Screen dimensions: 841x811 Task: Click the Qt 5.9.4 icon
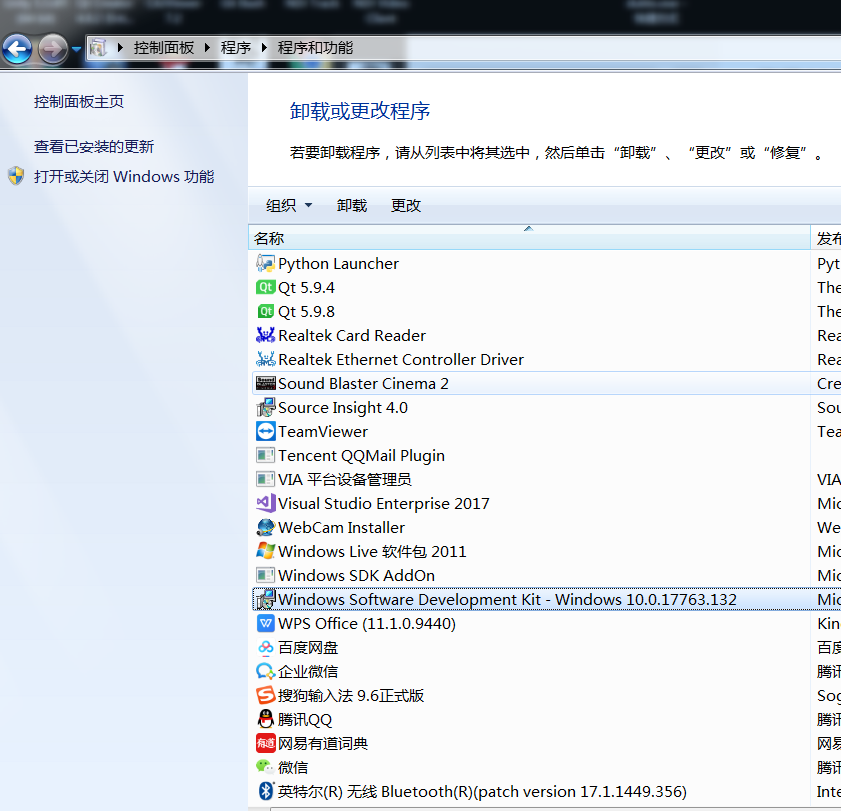point(265,287)
